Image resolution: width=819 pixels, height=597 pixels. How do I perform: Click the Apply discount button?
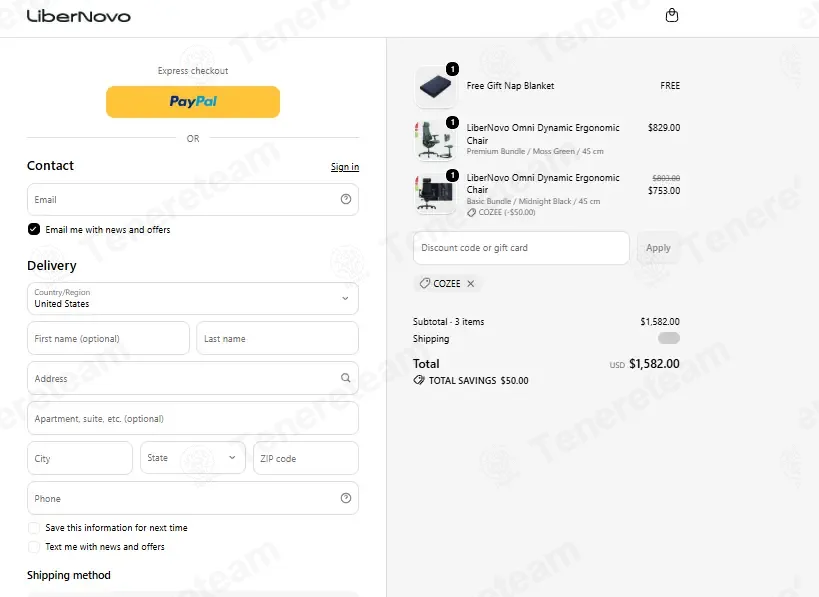[x=658, y=248]
